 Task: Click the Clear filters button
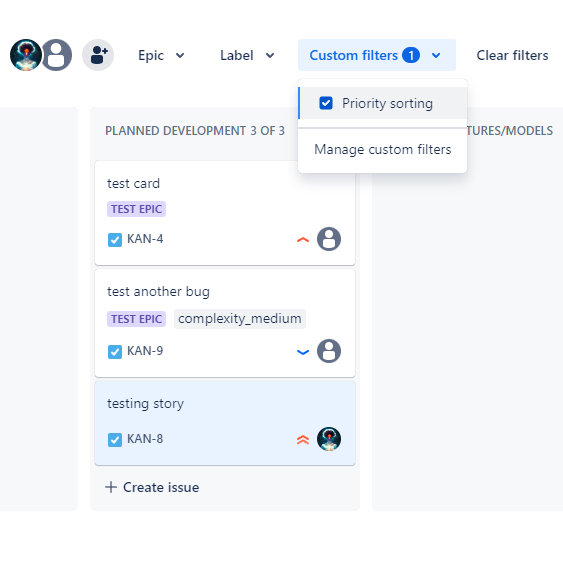click(512, 55)
